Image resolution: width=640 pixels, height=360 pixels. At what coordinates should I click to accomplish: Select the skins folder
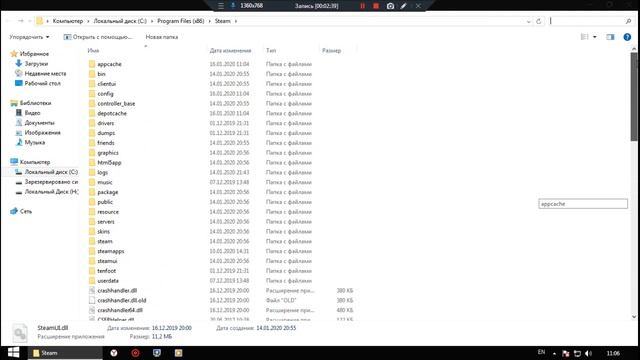(x=103, y=231)
